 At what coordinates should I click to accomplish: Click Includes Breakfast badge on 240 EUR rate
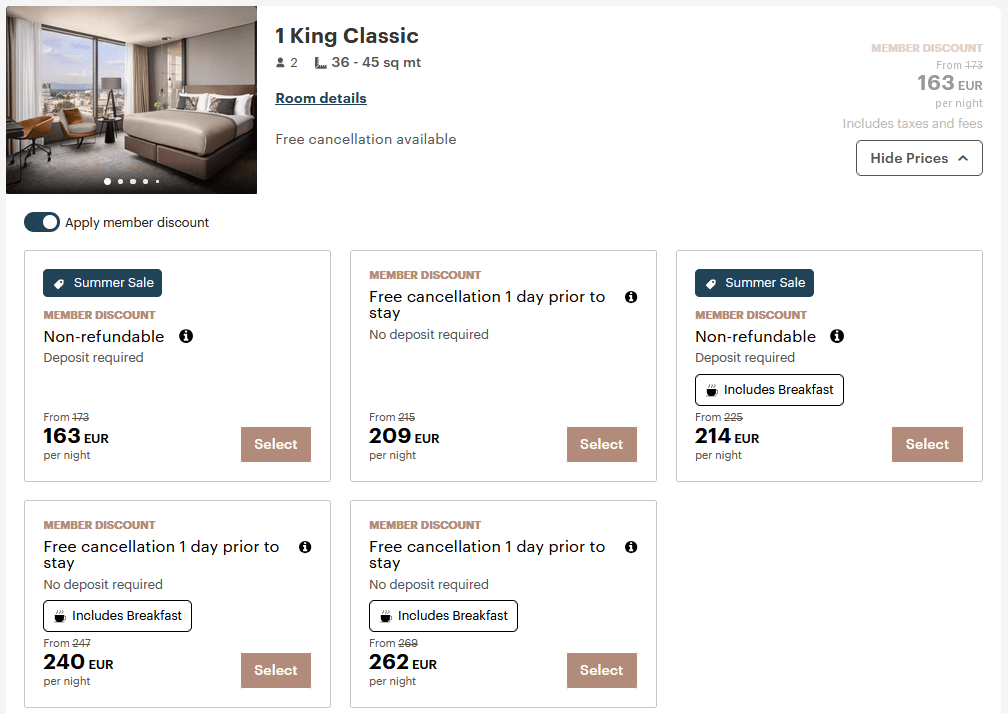(x=117, y=616)
